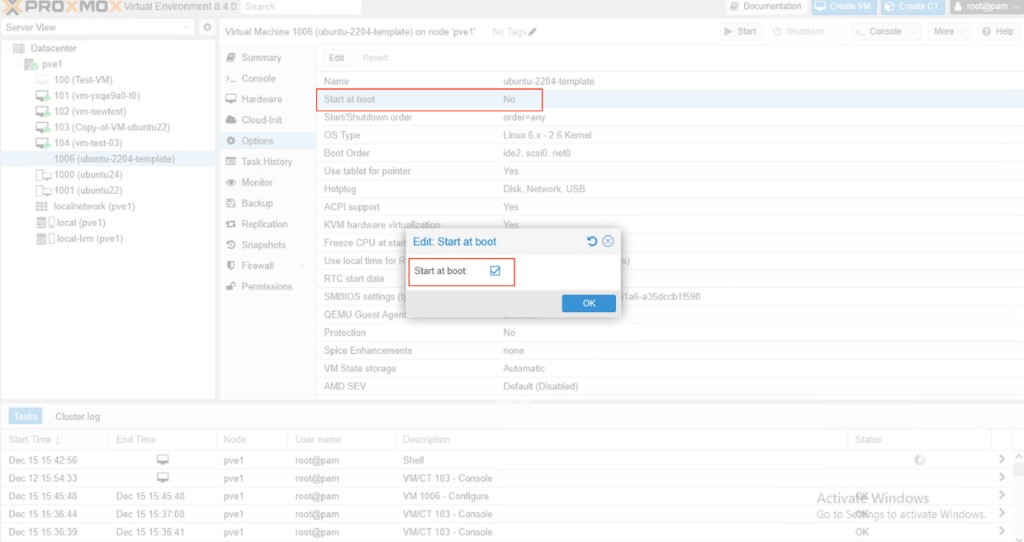Screen dimensions: 1024x542
Task: Toggle the Start at boot checkbox
Action: (x=495, y=271)
